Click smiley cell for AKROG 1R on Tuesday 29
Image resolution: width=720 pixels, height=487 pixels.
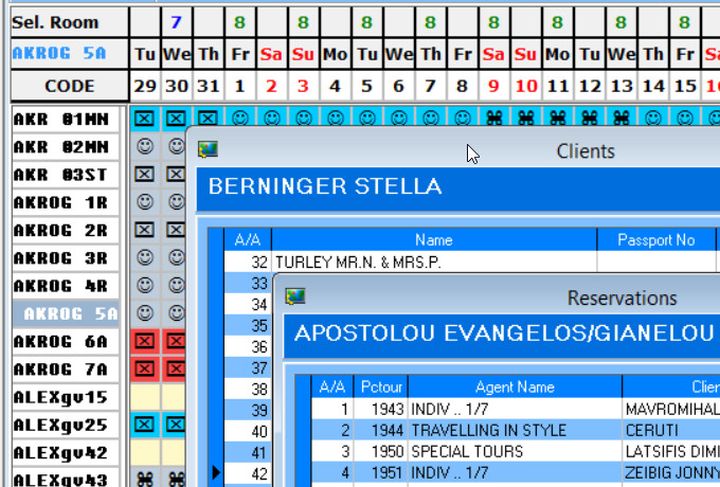[145, 202]
